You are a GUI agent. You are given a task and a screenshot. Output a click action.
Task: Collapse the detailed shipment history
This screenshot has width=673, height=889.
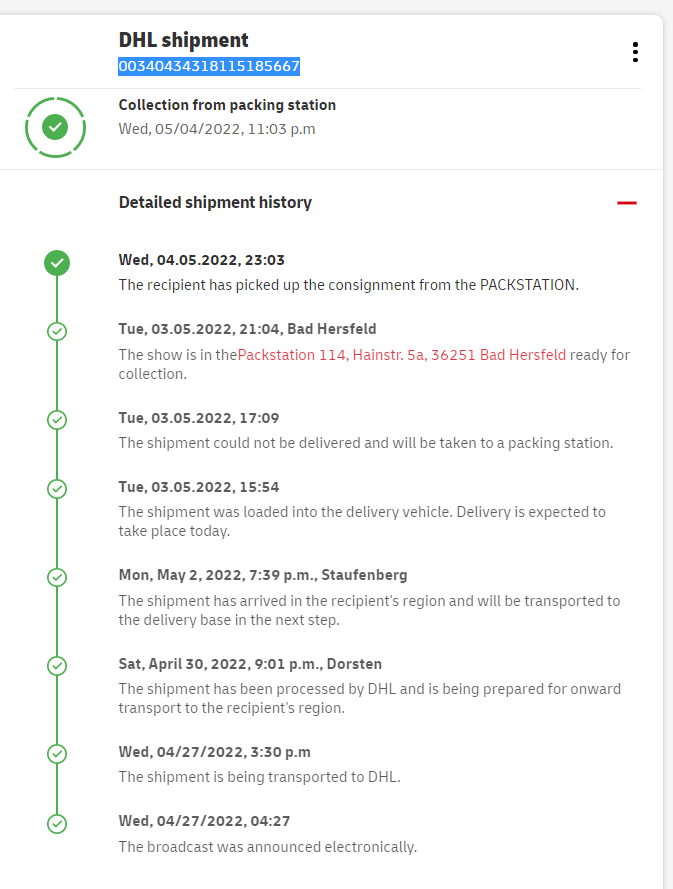pos(627,203)
